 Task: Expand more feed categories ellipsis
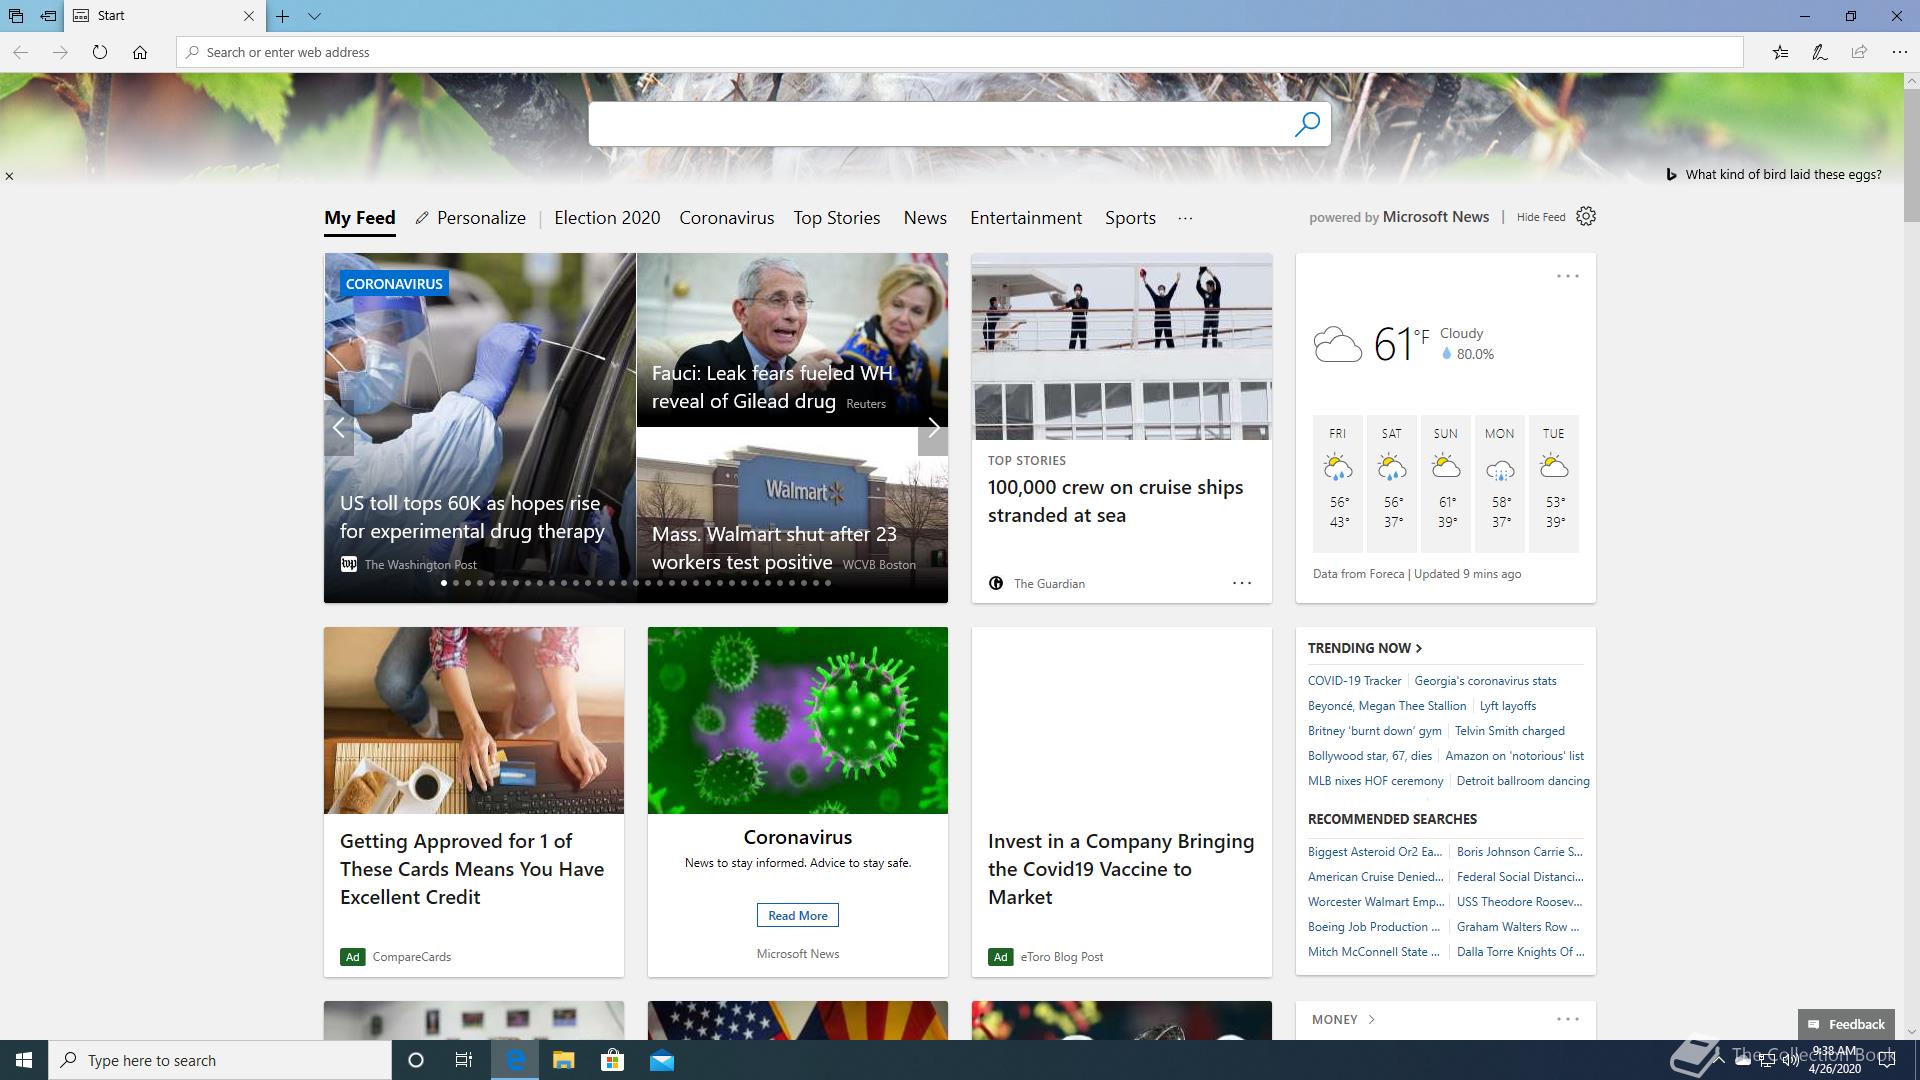[x=1186, y=218]
